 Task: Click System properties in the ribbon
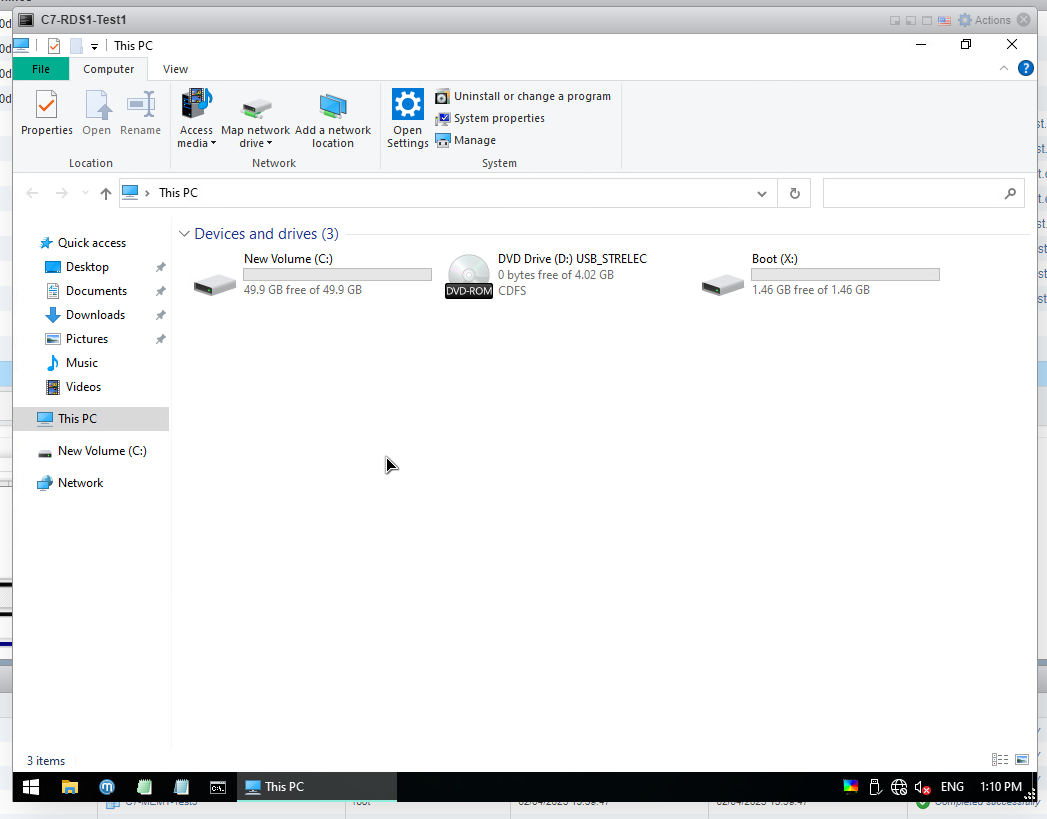click(498, 118)
